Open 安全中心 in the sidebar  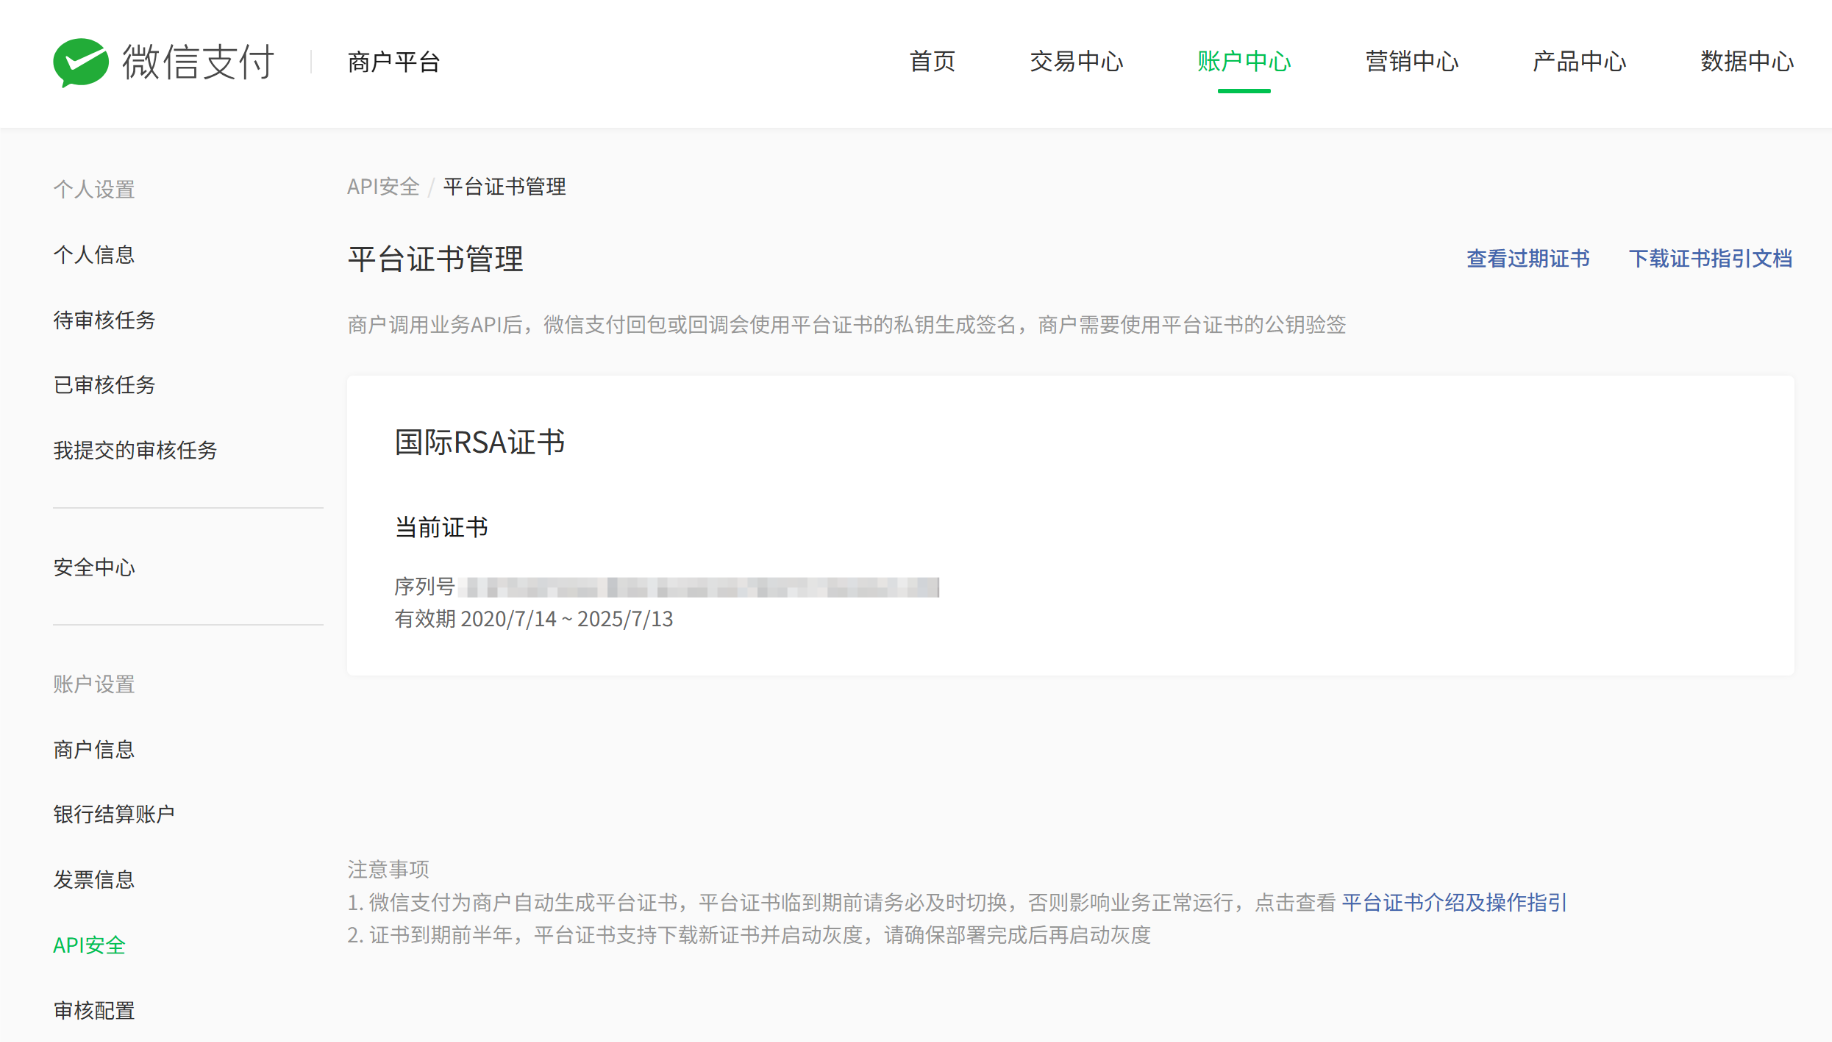94,568
